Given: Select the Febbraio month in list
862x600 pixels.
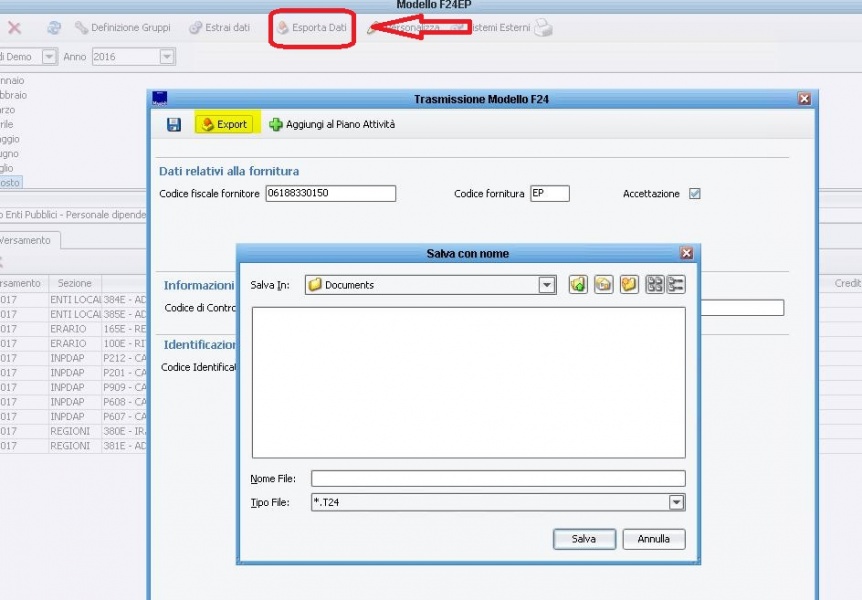Looking at the screenshot, I should click(x=13, y=95).
